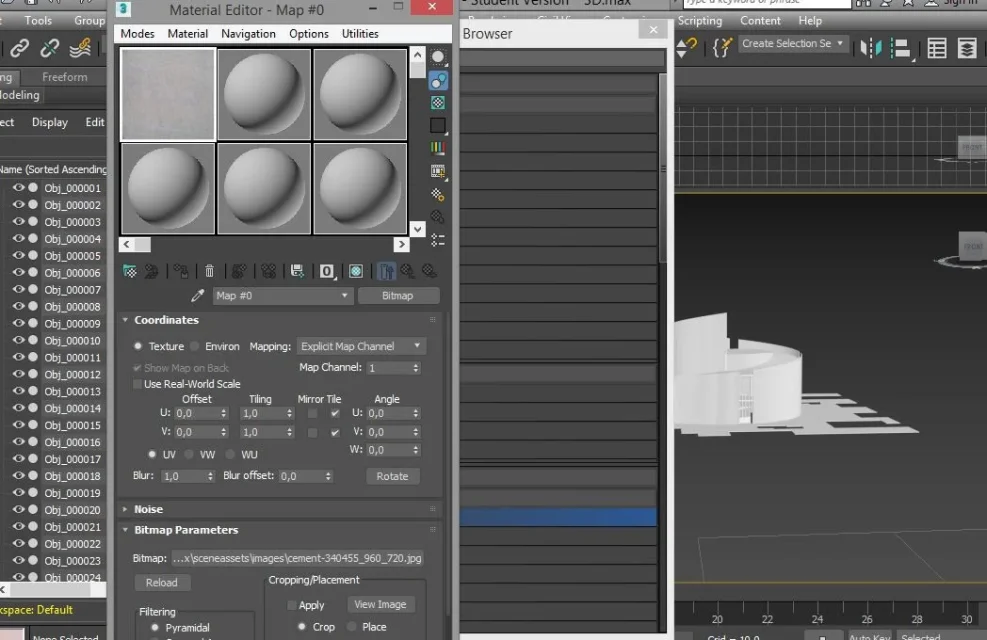This screenshot has height=640, width=987.
Task: Toggle the Backlight icon in side toolbar
Action: 438,80
